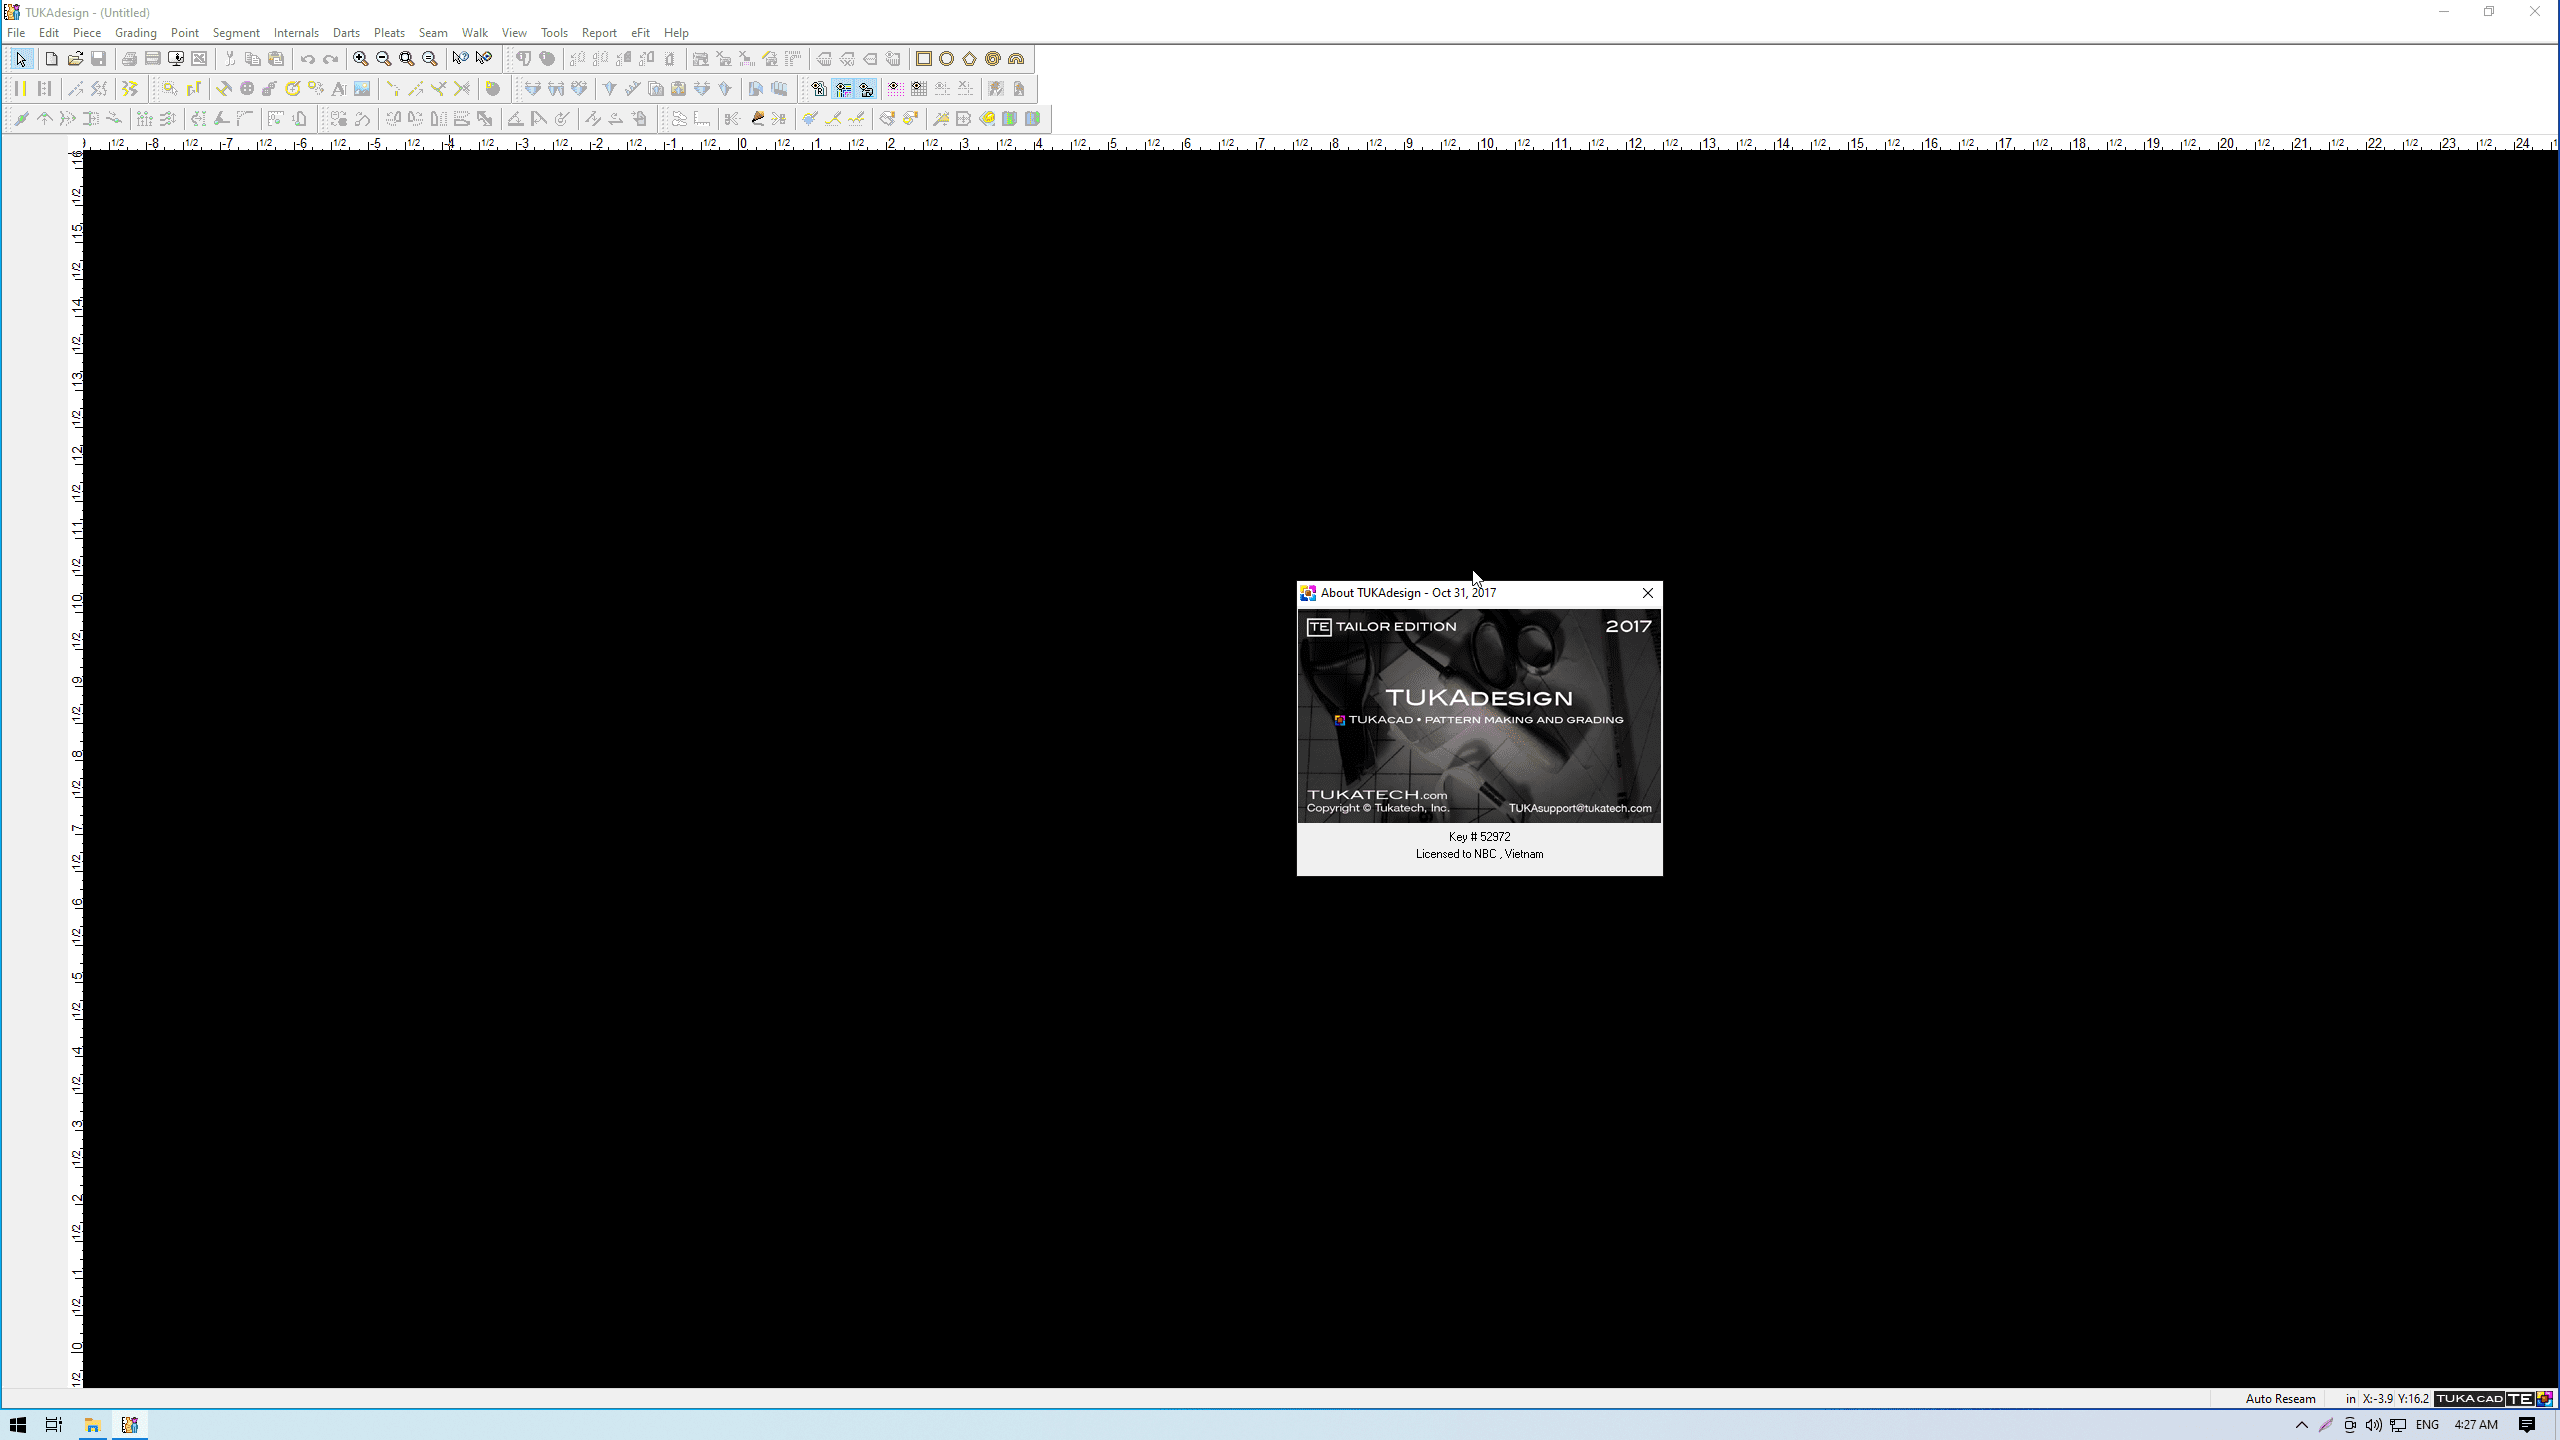Select the rectangle shape tool
Screen dimensions: 2560x1440
(923, 59)
